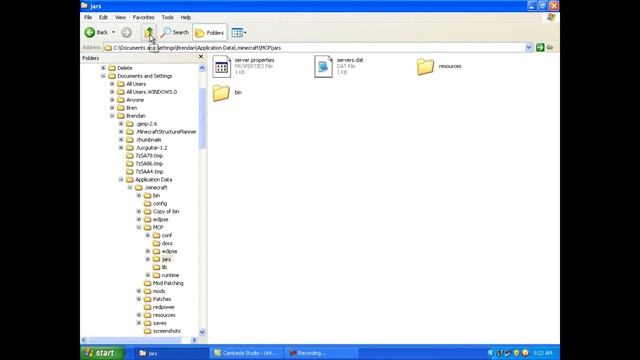The height and width of the screenshot is (360, 640).
Task: Expand the jars tree node
Action: point(148,259)
